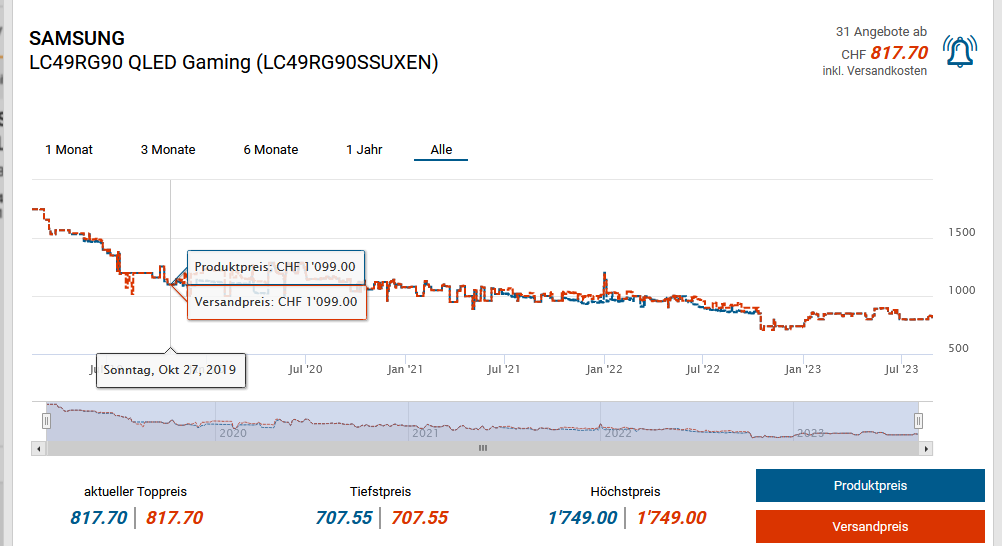
Task: Click the Jul '22 axis label
Action: pyautogui.click(x=703, y=369)
